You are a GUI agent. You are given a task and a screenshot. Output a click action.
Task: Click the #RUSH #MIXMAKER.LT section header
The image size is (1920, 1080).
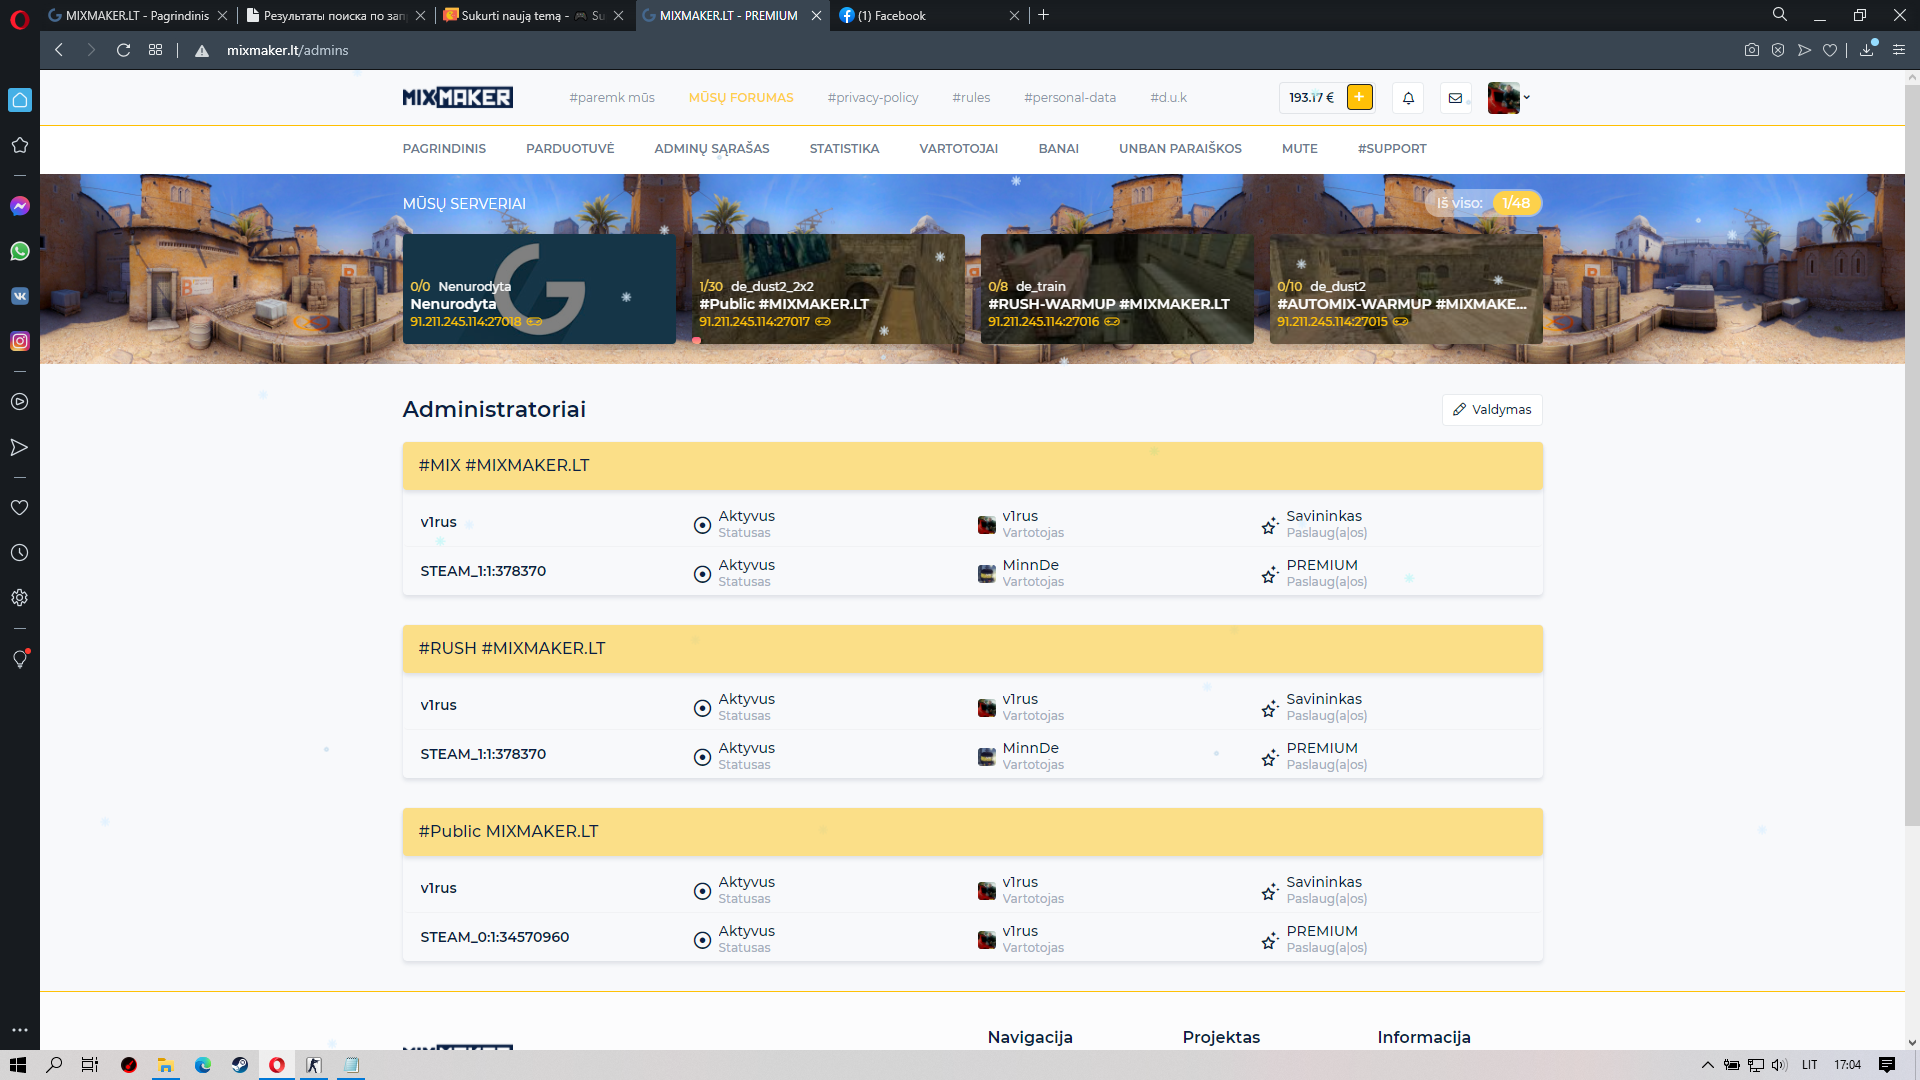pyautogui.click(x=972, y=649)
